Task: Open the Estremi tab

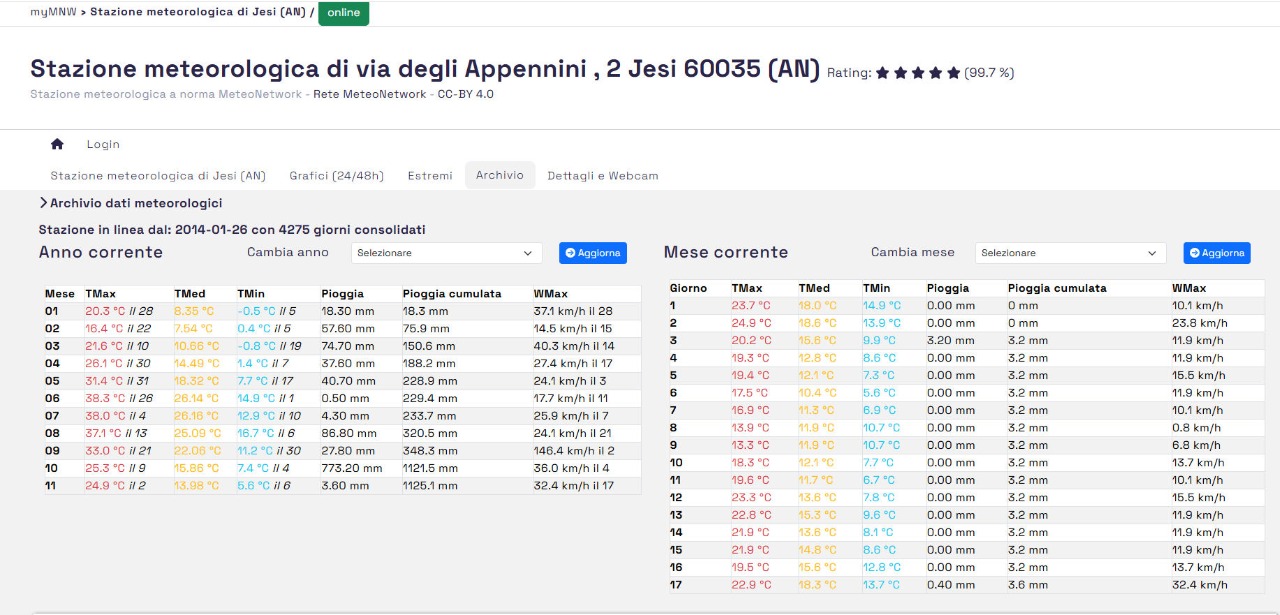Action: click(x=430, y=175)
